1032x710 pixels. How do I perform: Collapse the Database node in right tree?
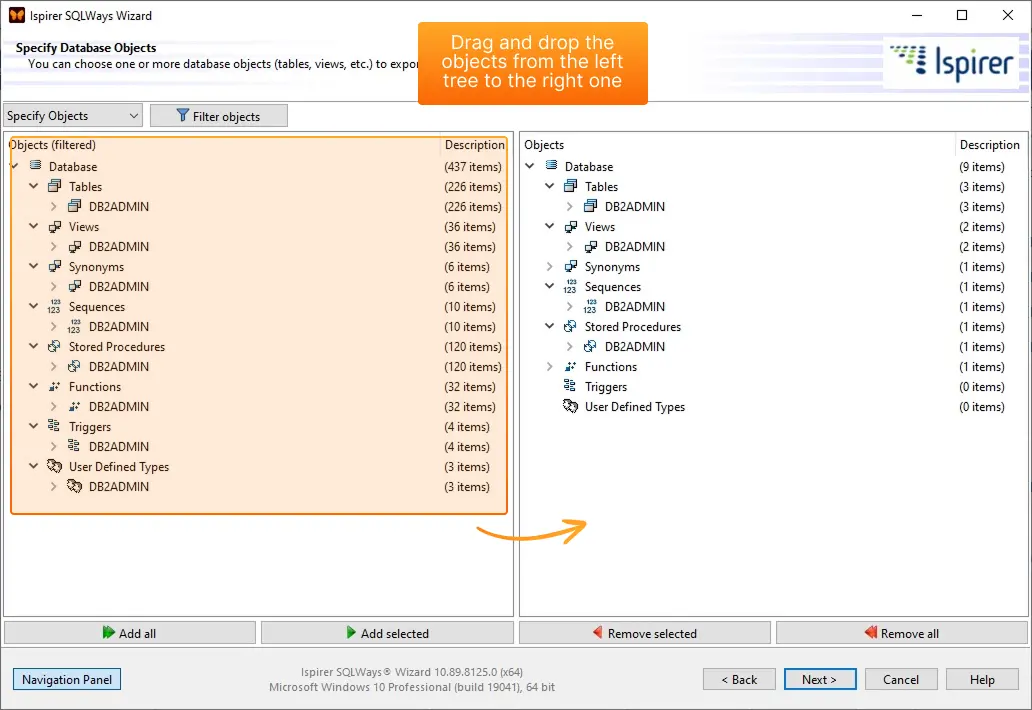pyautogui.click(x=530, y=166)
